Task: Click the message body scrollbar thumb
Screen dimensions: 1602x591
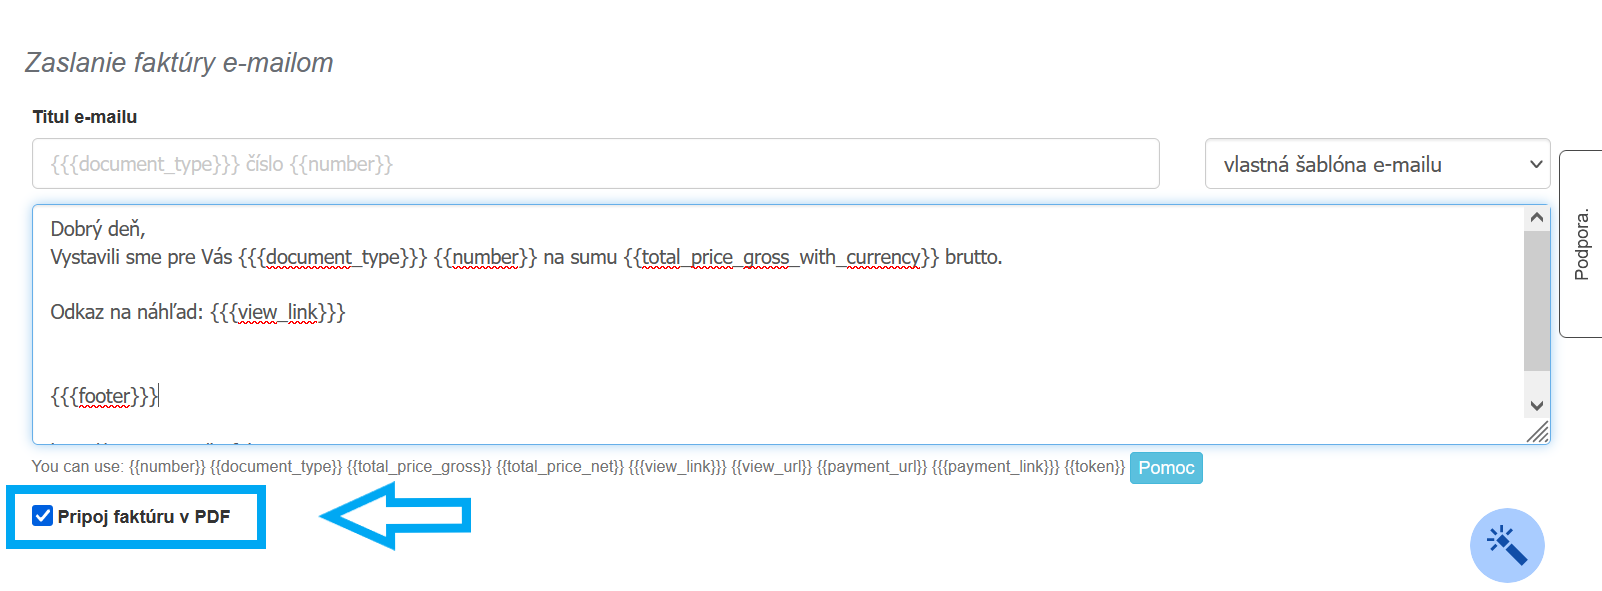Action: click(1536, 300)
